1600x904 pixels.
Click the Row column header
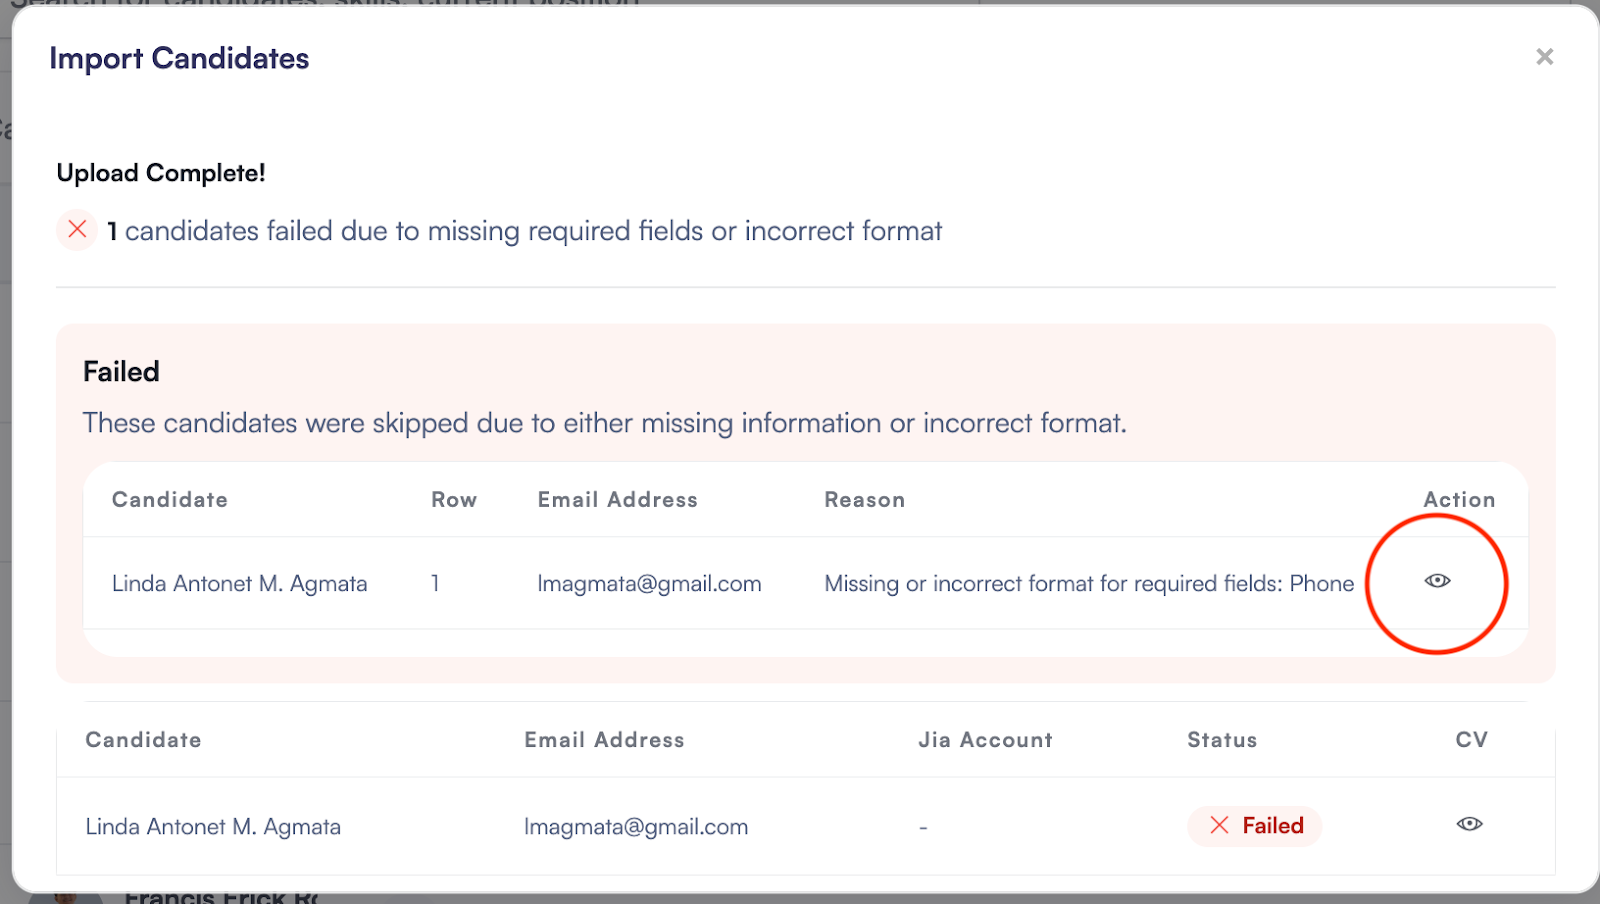tap(454, 500)
